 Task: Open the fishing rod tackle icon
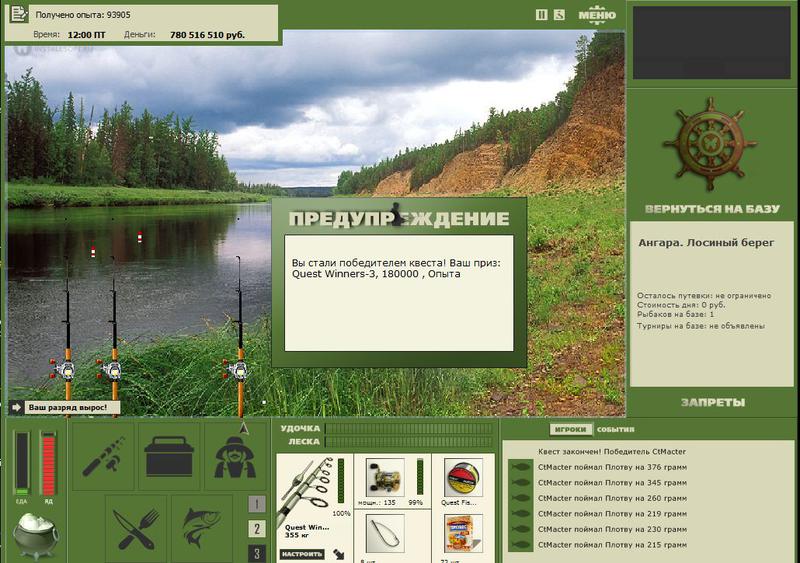[x=104, y=456]
